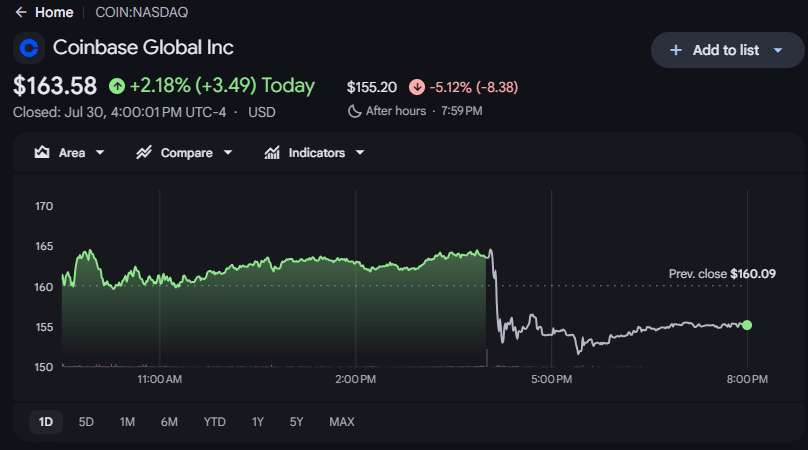
Task: Click the 5:00 PM axis label
Action: click(x=551, y=379)
